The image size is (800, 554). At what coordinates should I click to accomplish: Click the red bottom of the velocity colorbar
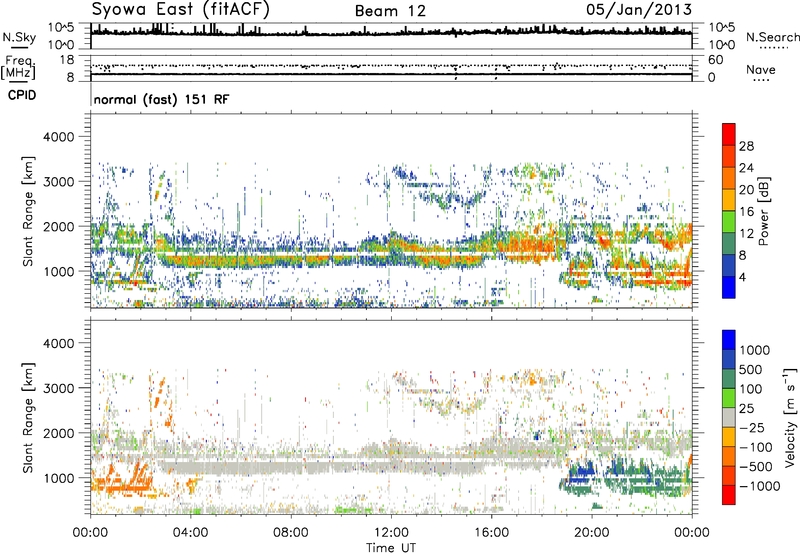[x=729, y=495]
